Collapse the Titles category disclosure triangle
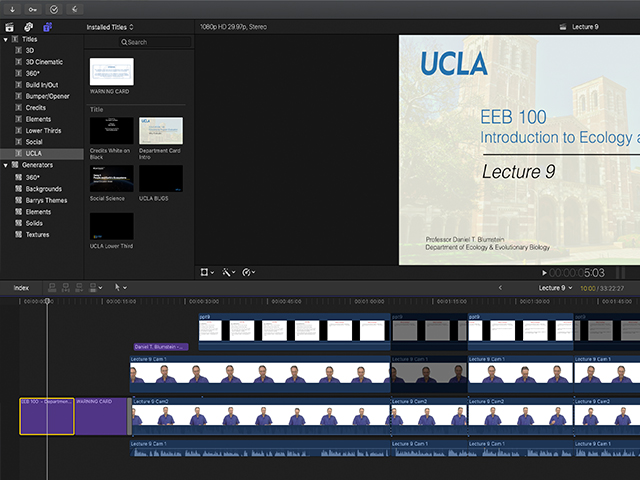The height and width of the screenshot is (480, 640). click(5, 40)
